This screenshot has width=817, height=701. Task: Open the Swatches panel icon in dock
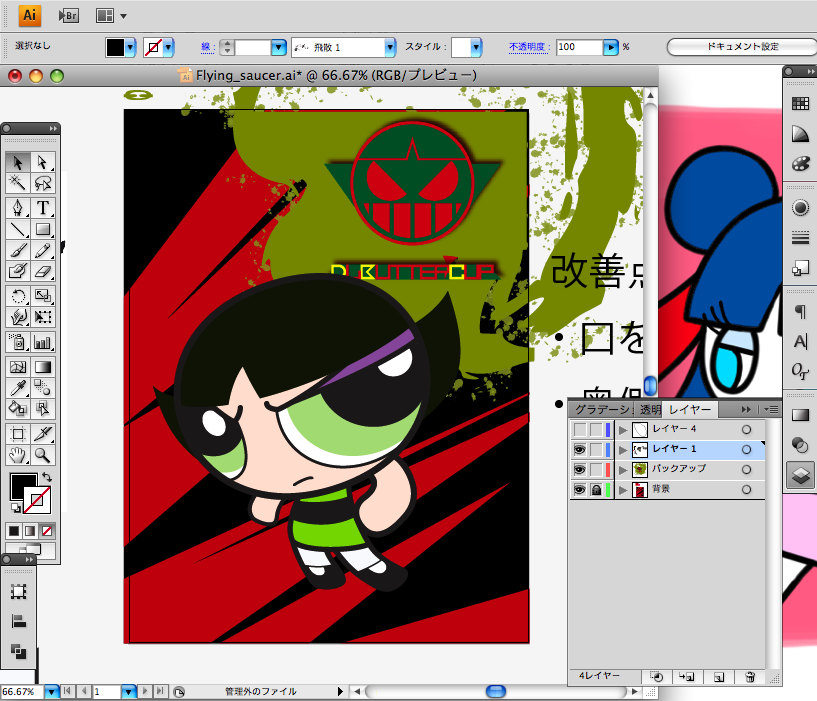tap(800, 103)
